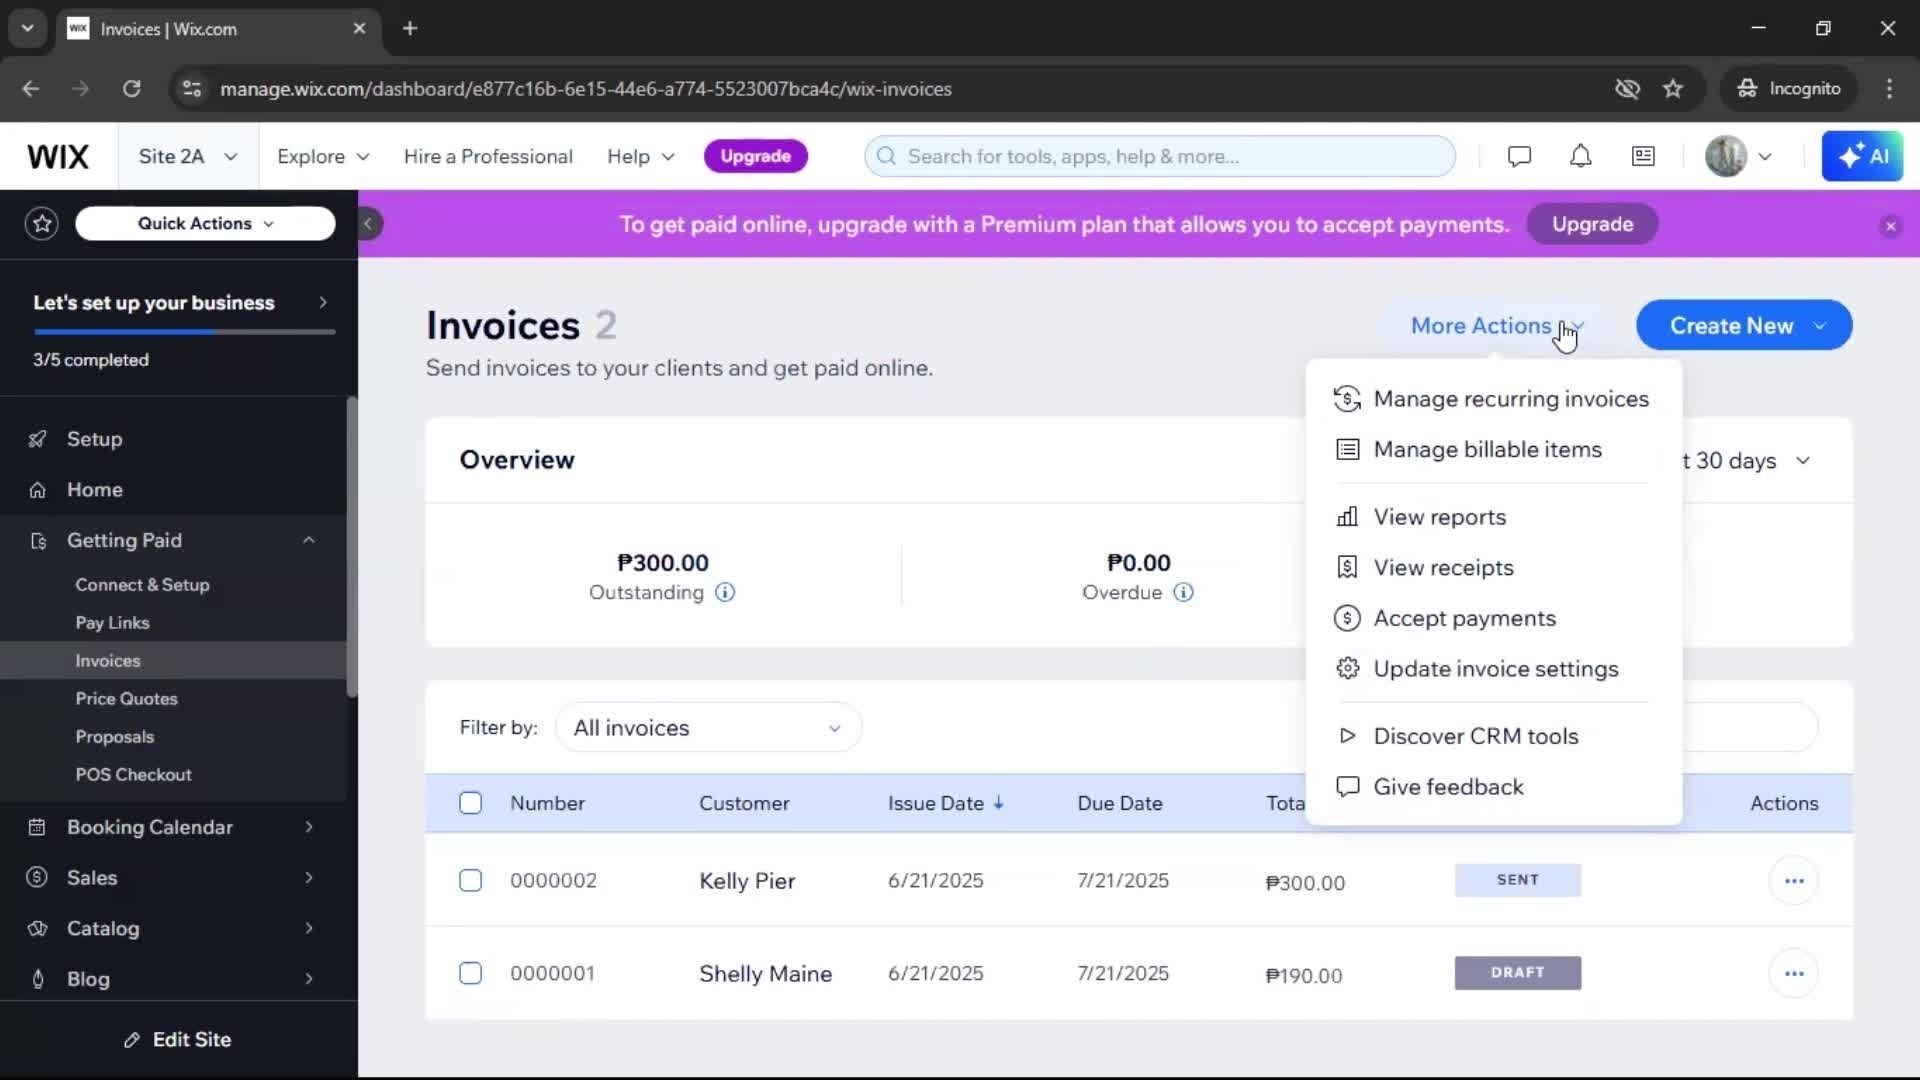1920x1080 pixels.
Task: Click the sidebar vertical scrollbar
Action: [352, 547]
